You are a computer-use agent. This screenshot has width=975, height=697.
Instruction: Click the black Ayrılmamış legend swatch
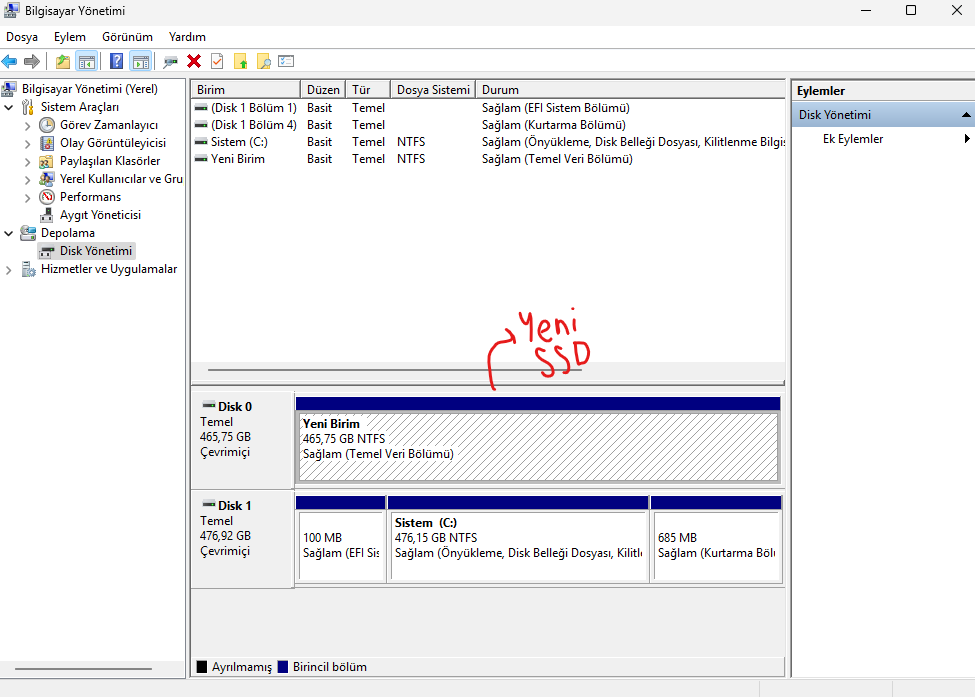(x=201, y=667)
